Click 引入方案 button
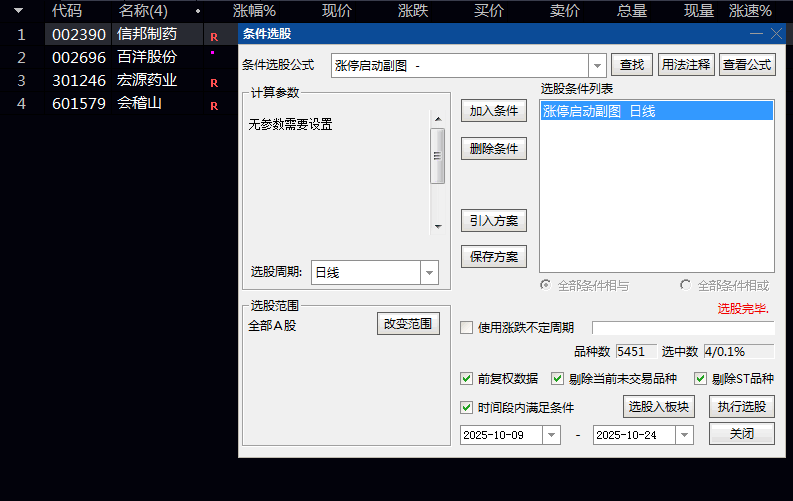 pyautogui.click(x=494, y=221)
